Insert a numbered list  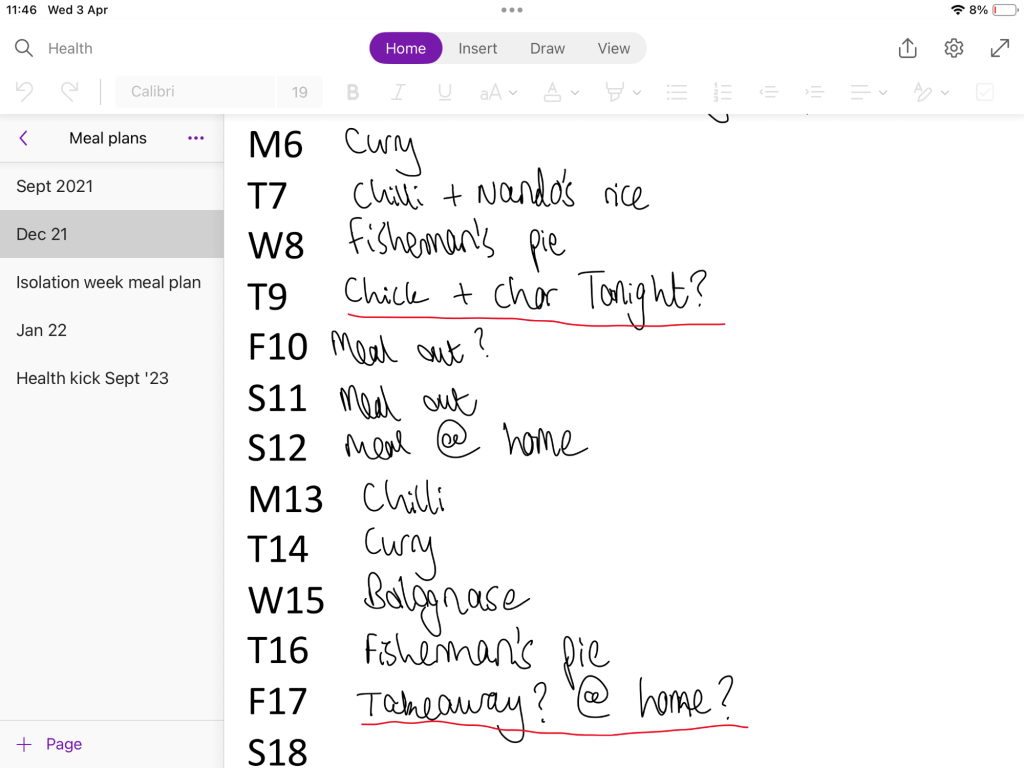point(723,92)
